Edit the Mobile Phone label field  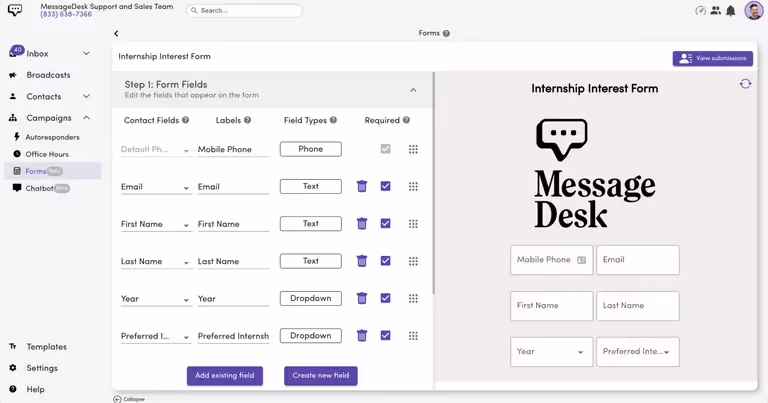(x=234, y=149)
